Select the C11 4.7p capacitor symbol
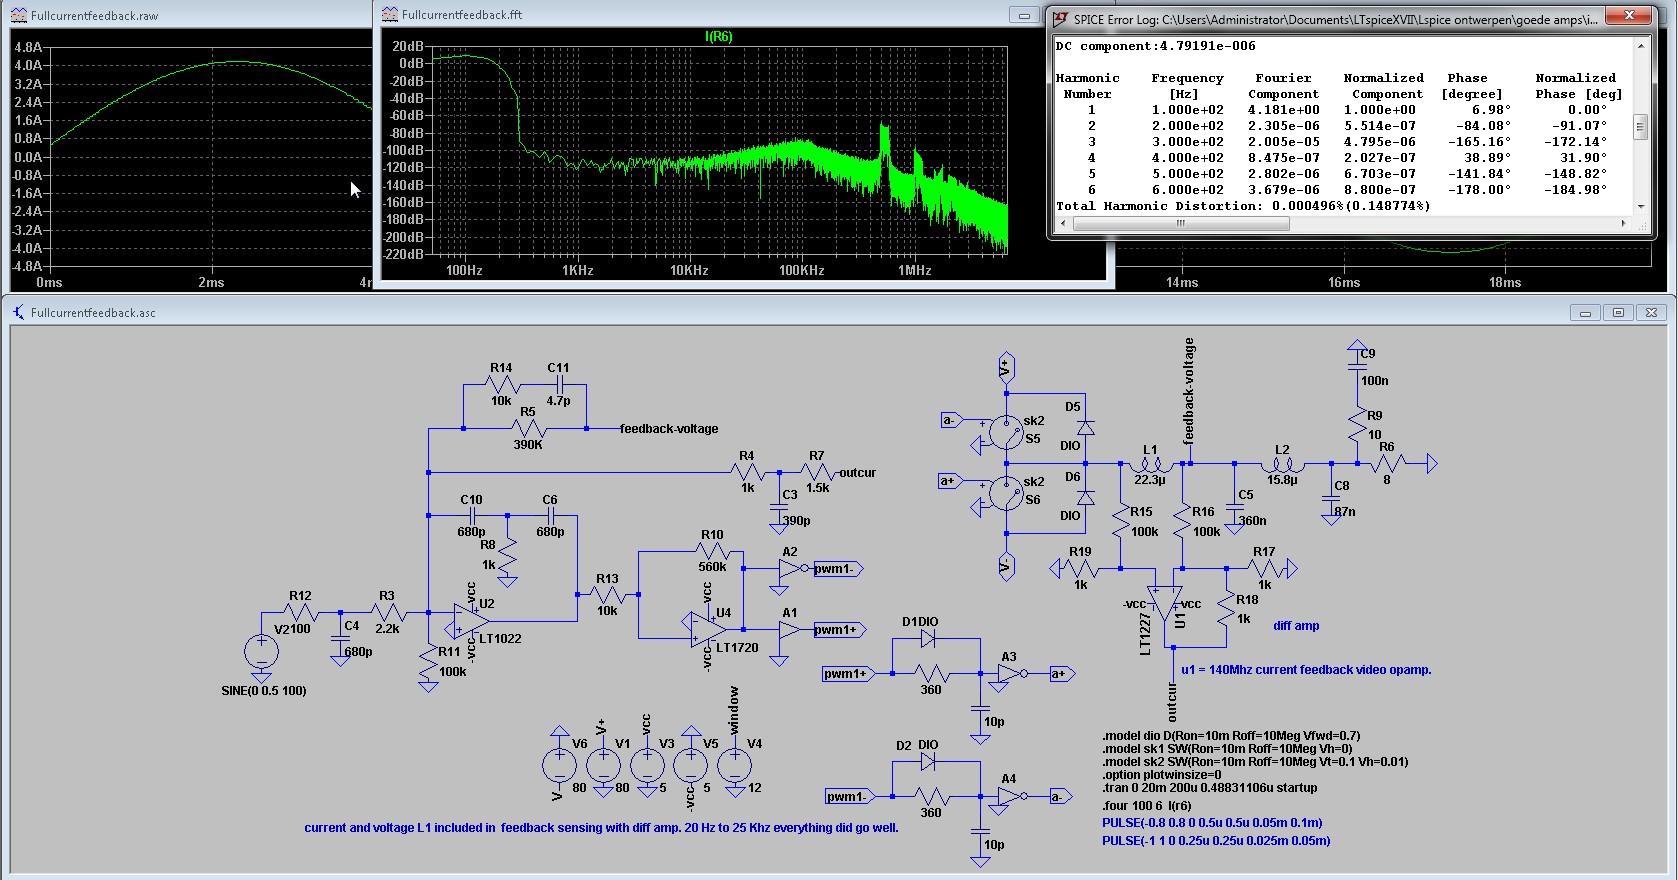1678x880 pixels. click(x=559, y=384)
